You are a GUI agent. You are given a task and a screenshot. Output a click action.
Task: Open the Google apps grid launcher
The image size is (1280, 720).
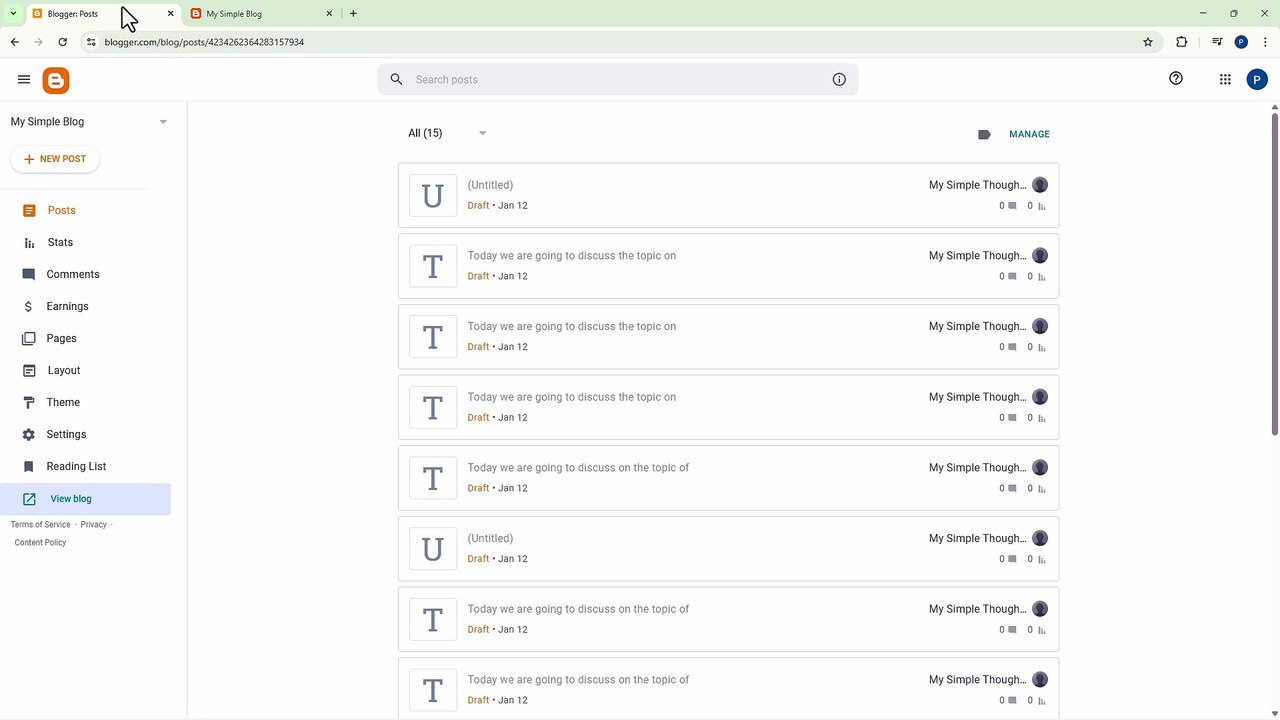click(x=1225, y=79)
